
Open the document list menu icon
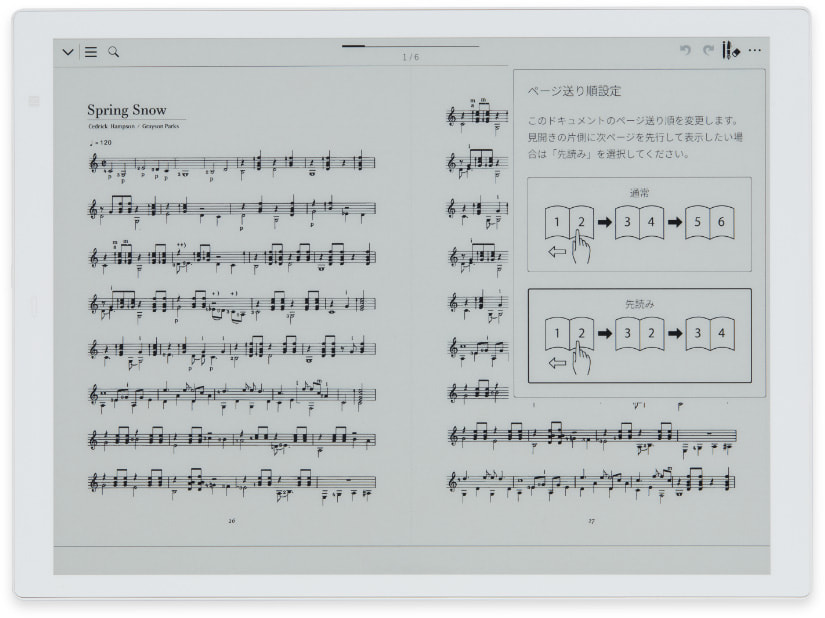91,52
